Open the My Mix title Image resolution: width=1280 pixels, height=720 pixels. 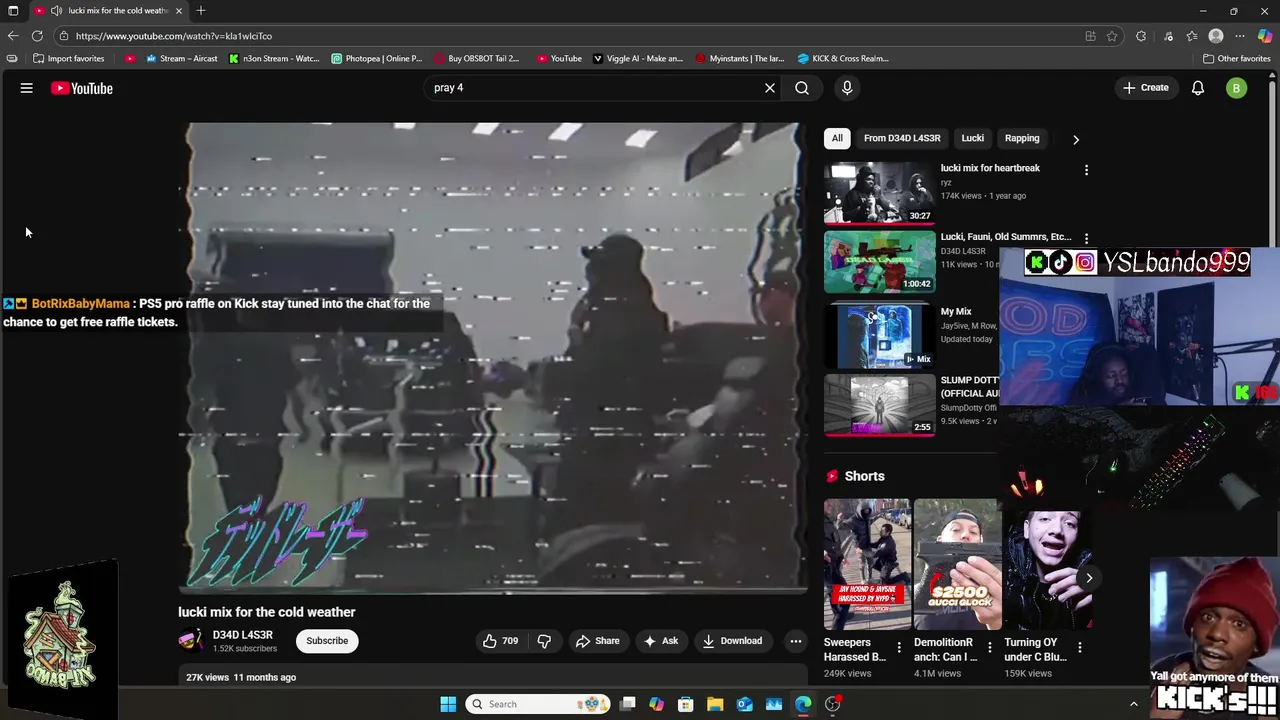click(x=956, y=311)
